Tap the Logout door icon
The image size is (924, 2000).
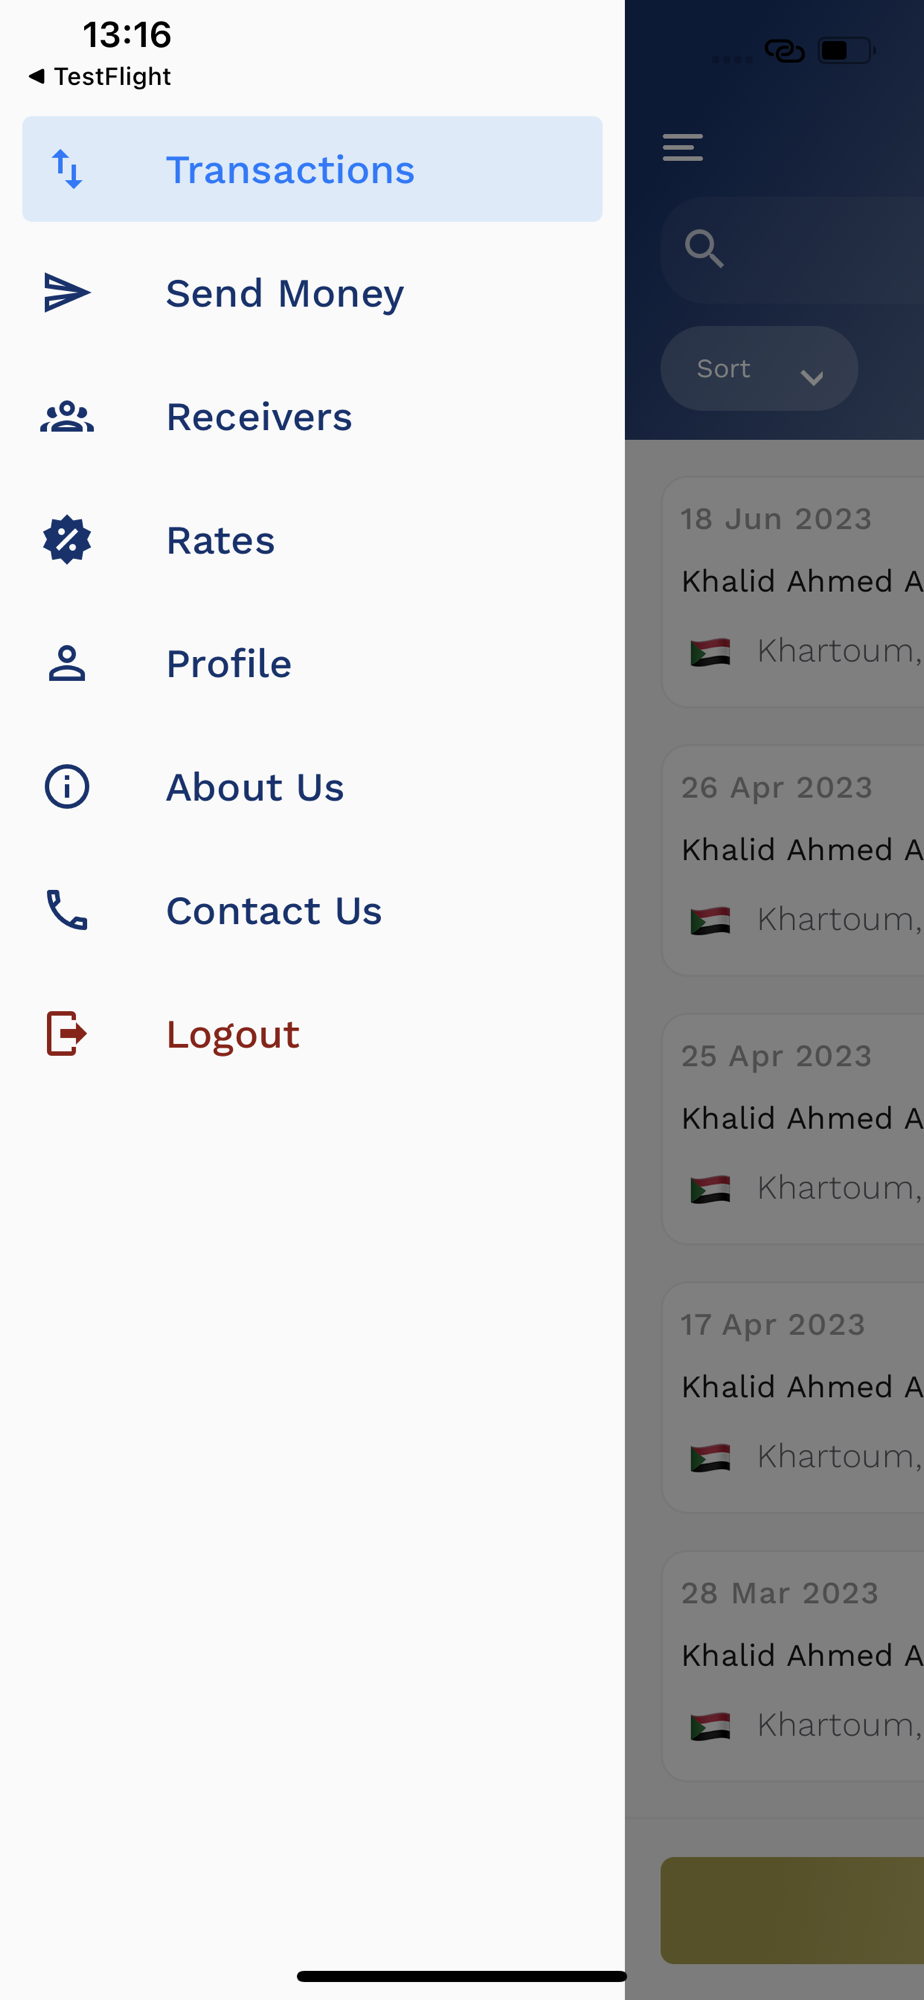pyautogui.click(x=67, y=1034)
